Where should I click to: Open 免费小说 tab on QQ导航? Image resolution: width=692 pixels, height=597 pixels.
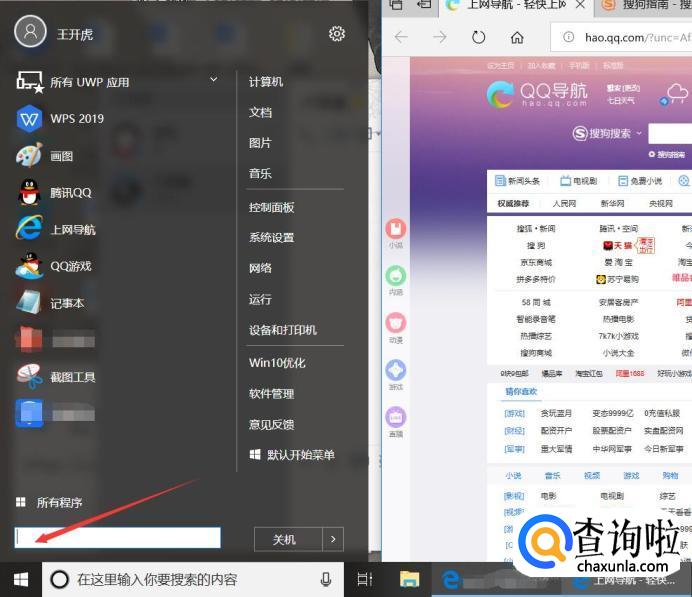(x=640, y=180)
